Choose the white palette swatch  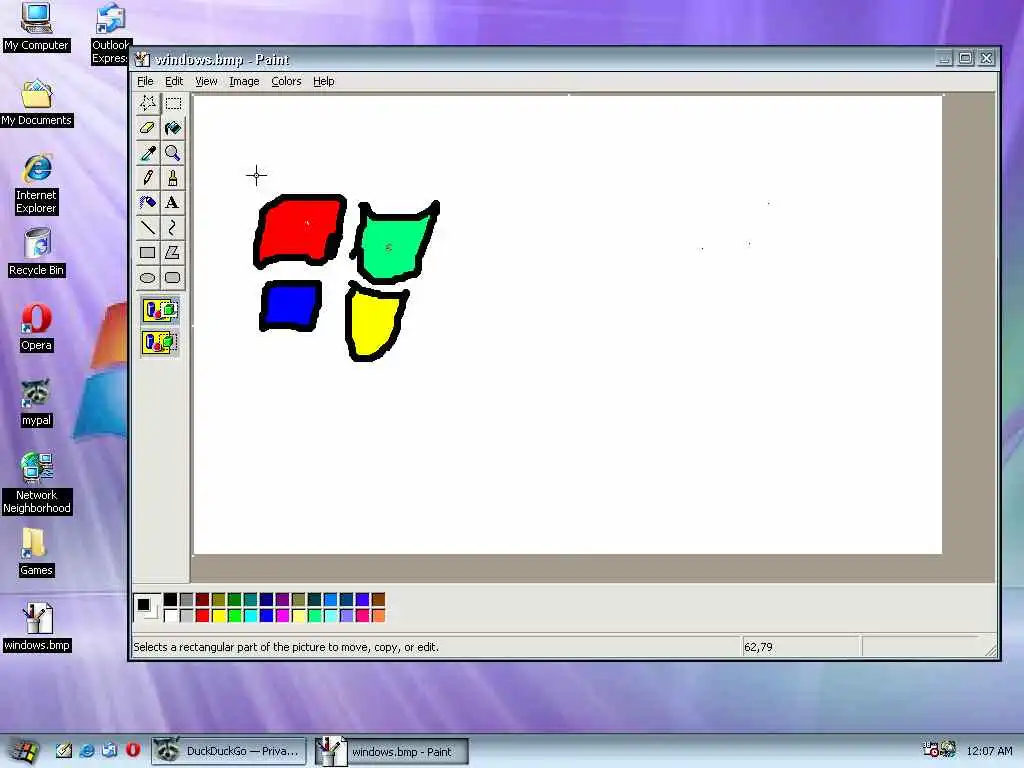coord(170,615)
